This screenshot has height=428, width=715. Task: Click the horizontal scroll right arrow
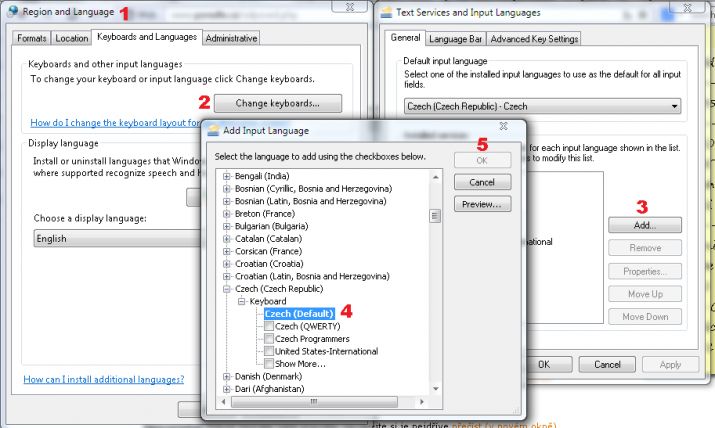pyautogui.click(x=422, y=402)
